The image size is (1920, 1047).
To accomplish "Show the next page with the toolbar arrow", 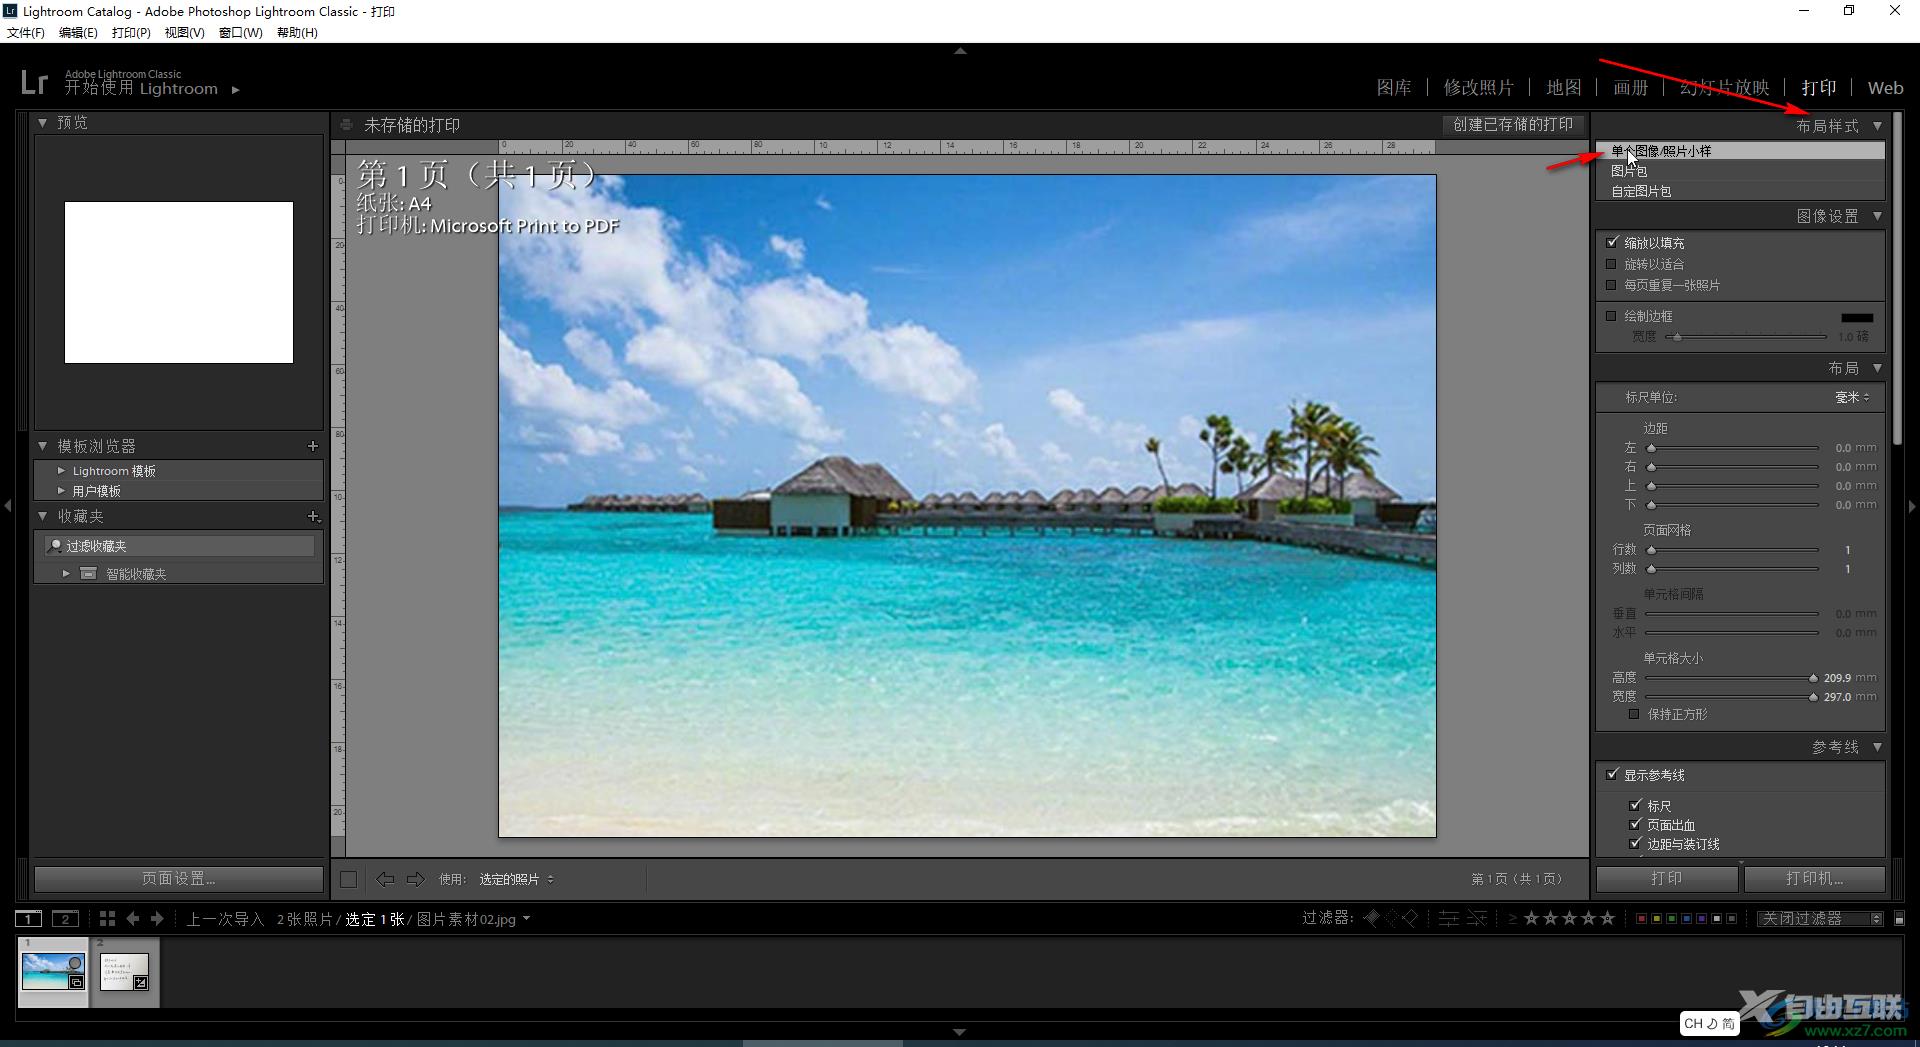I will [416, 879].
